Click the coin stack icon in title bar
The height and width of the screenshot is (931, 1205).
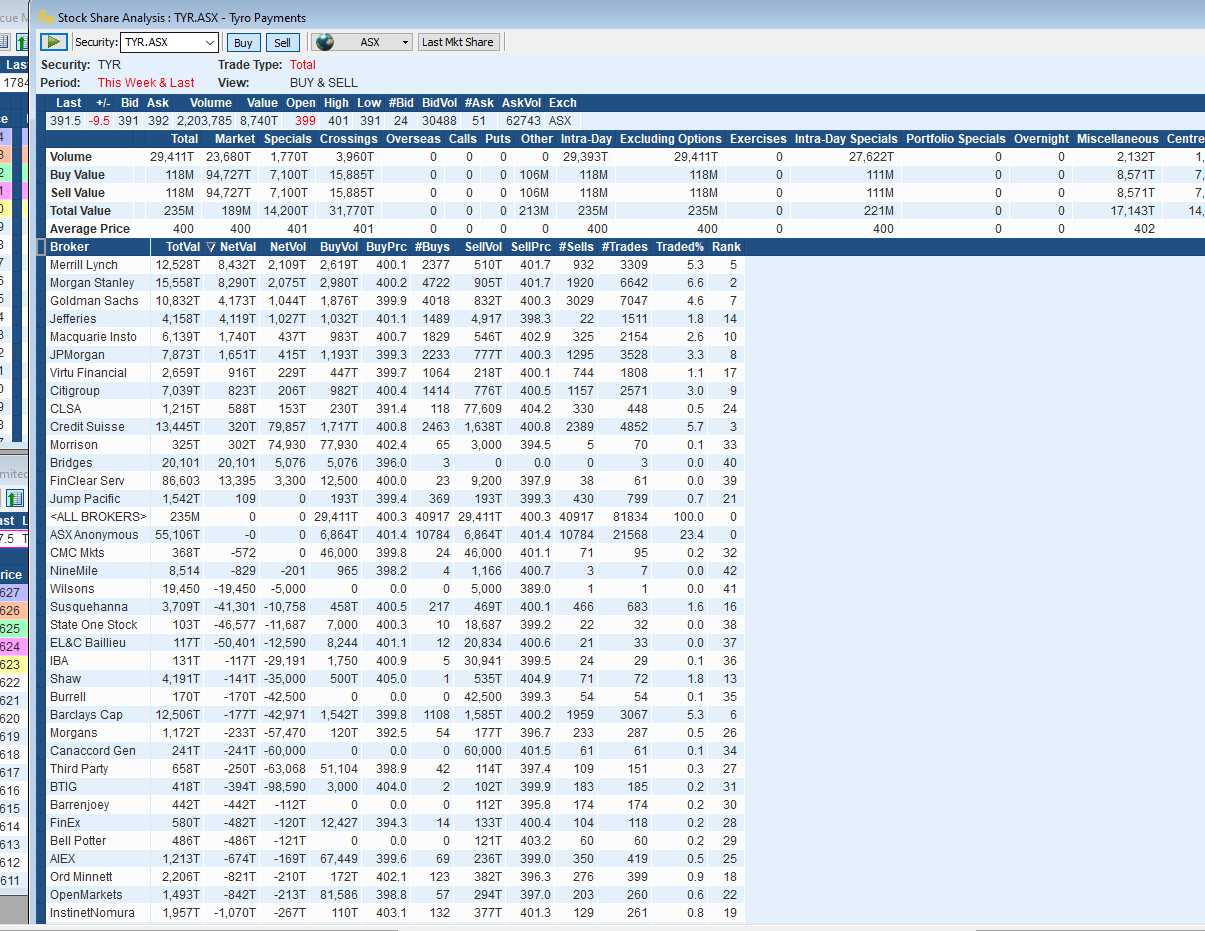point(46,17)
